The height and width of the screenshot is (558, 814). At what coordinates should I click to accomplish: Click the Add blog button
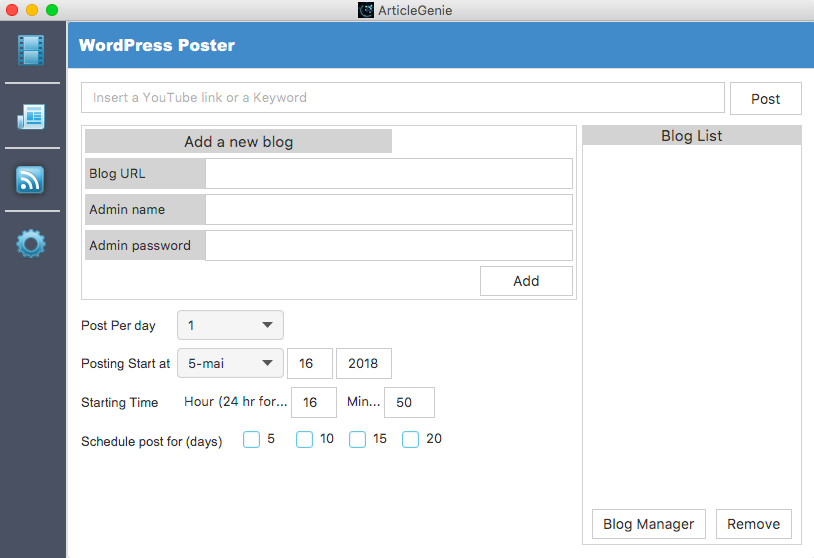526,281
